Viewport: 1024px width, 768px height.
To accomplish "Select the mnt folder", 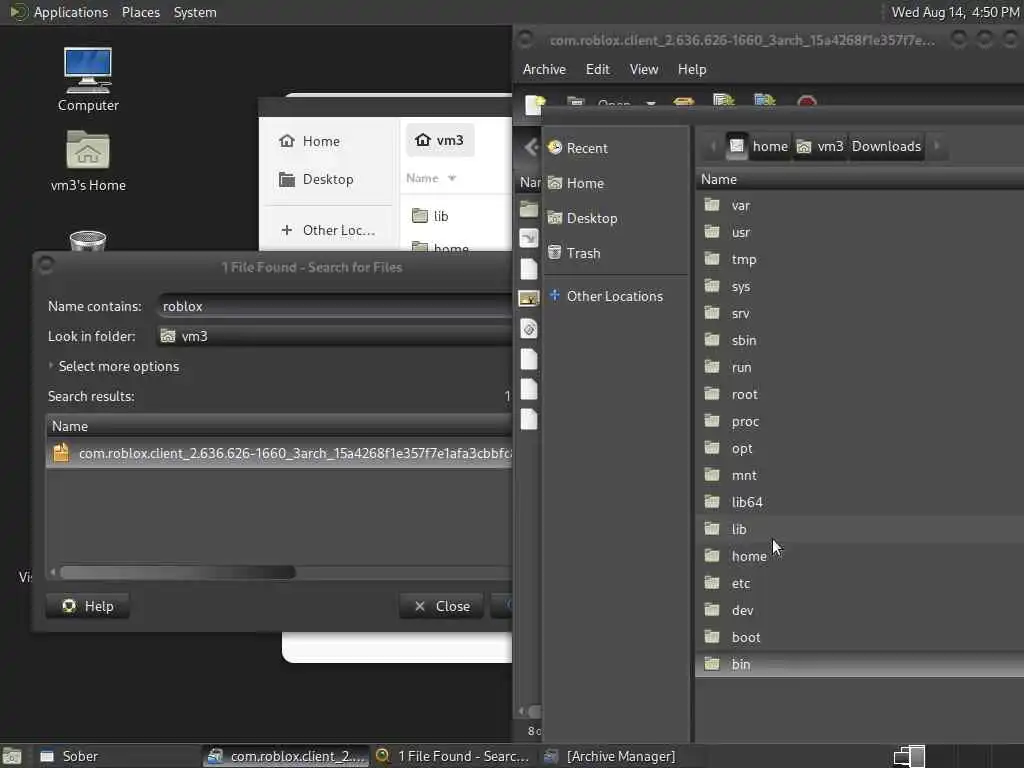I will tap(859, 475).
